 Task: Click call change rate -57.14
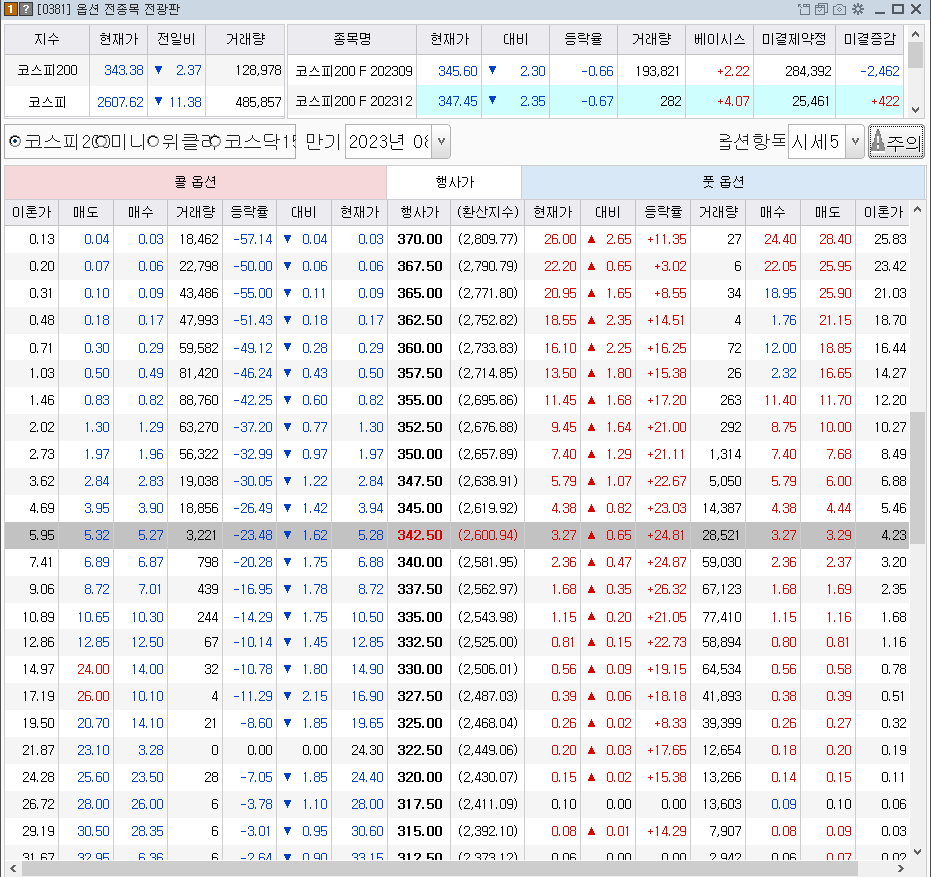coord(252,239)
